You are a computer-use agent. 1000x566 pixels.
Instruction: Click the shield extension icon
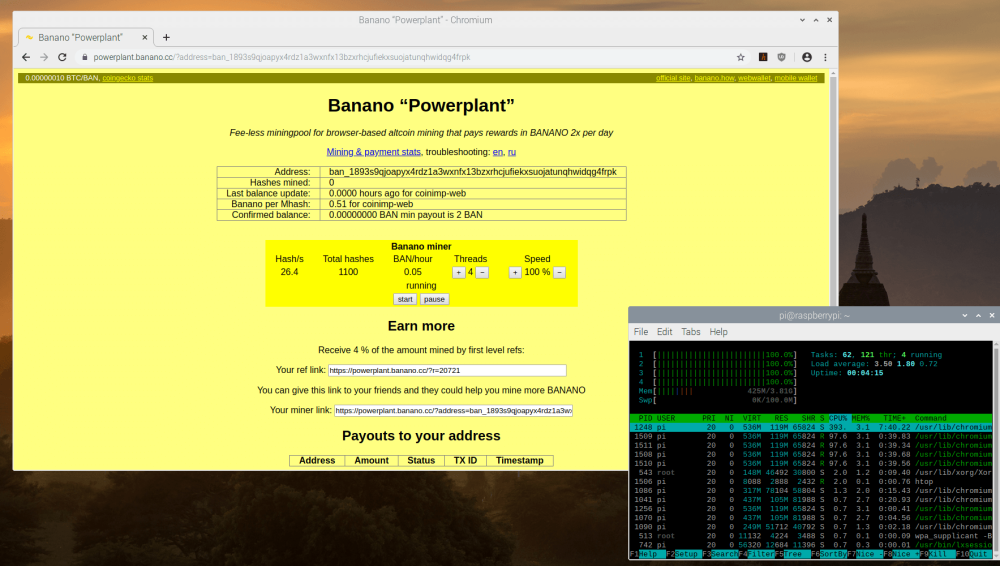point(781,57)
